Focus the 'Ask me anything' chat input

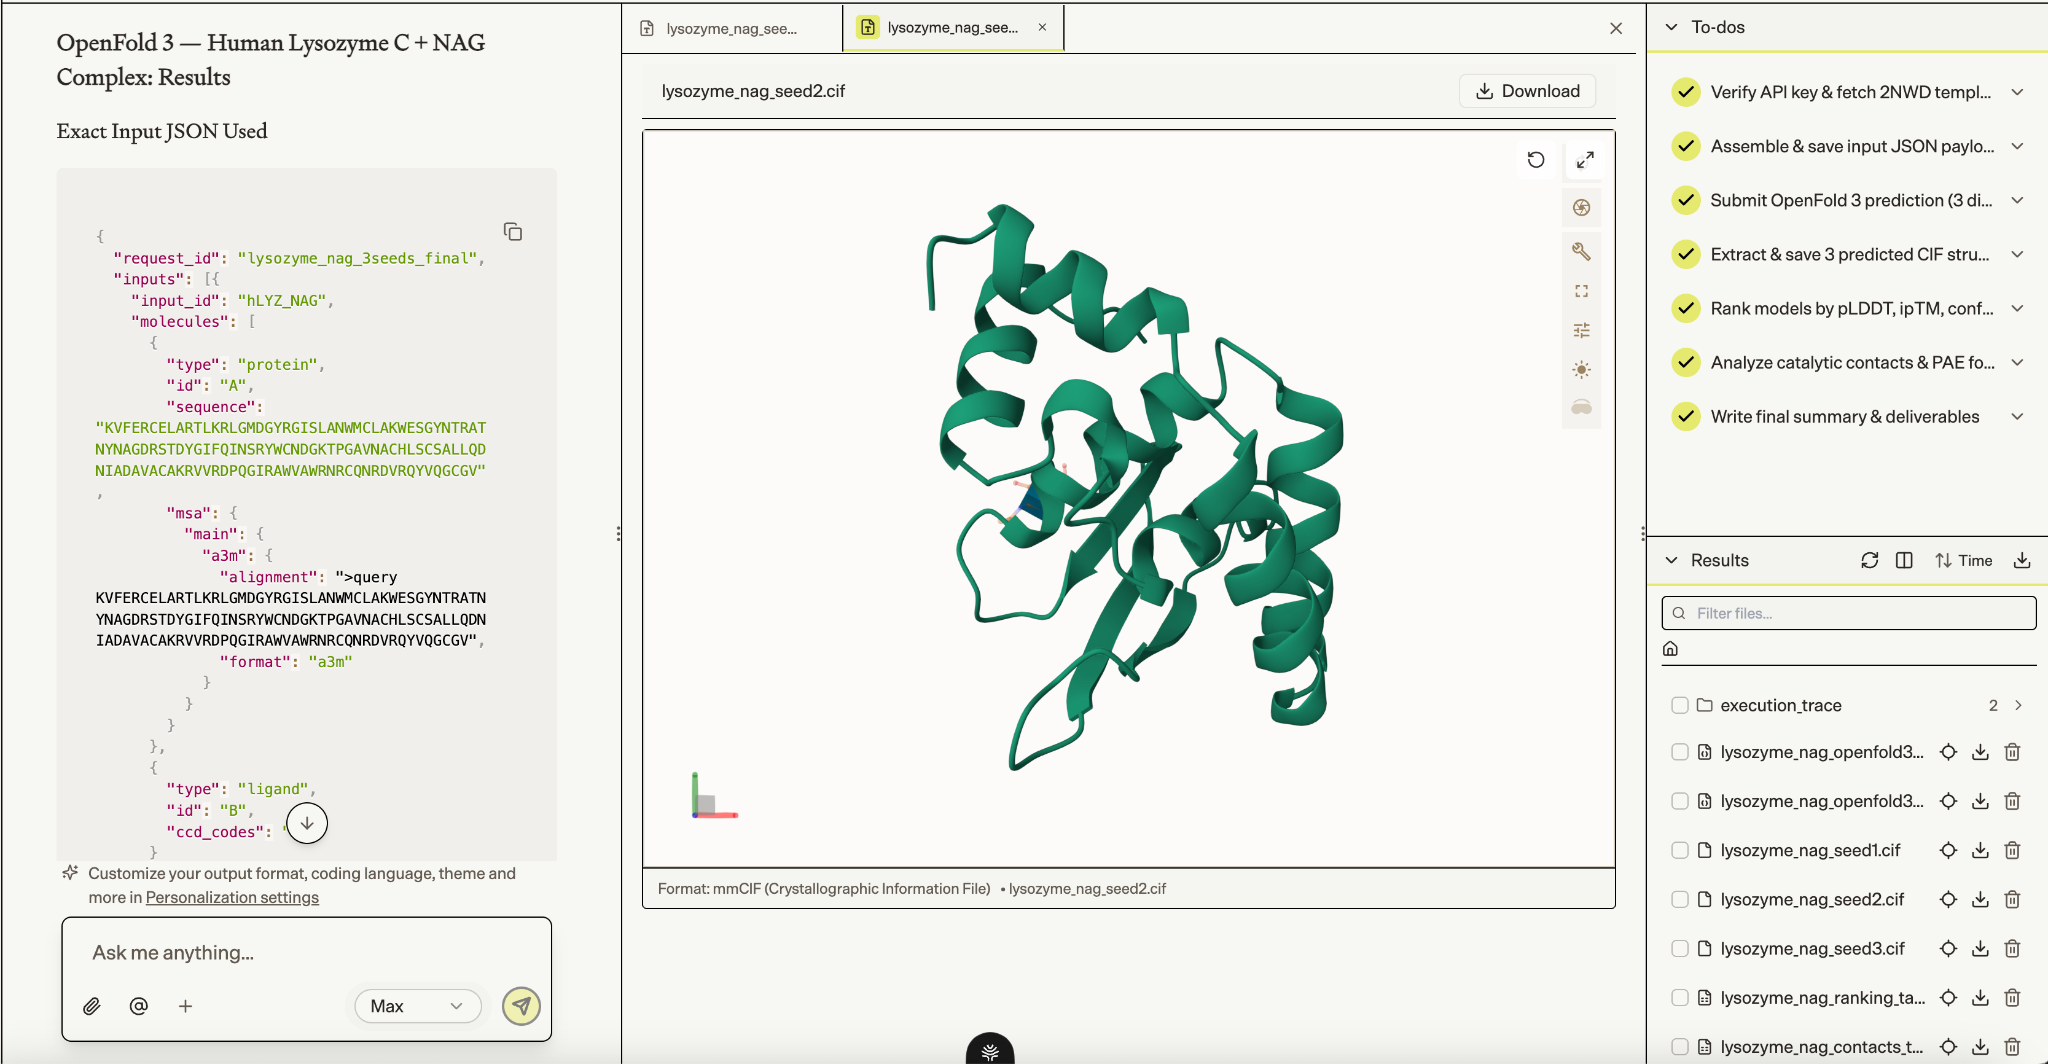point(307,952)
